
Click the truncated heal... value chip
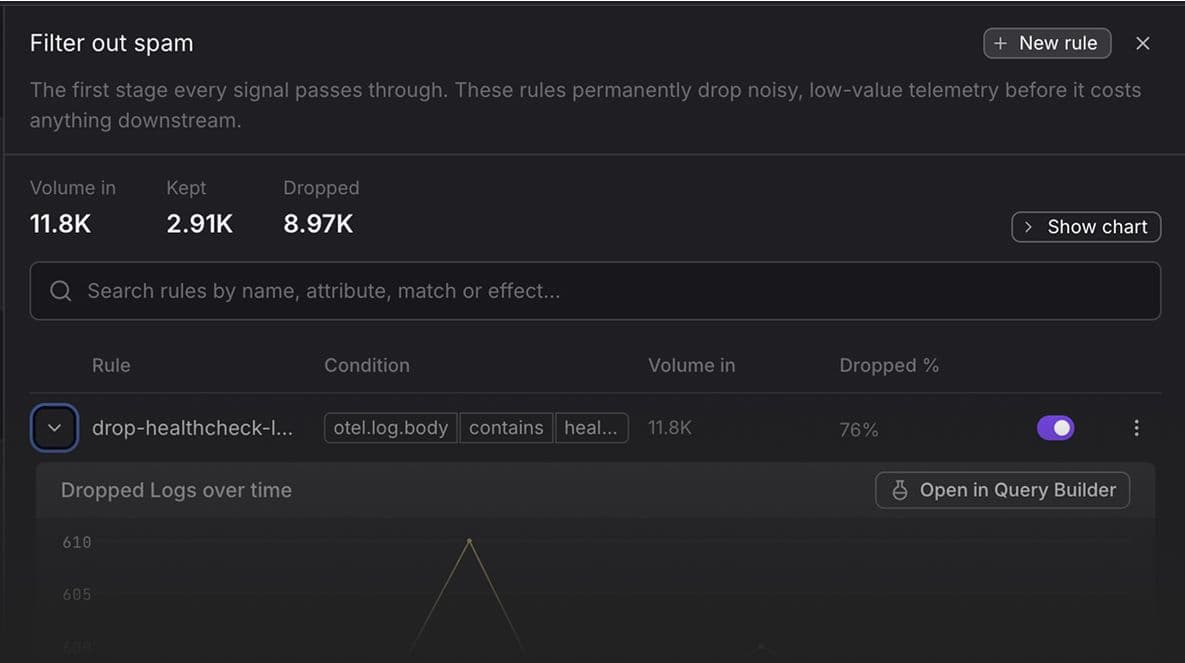(591, 428)
